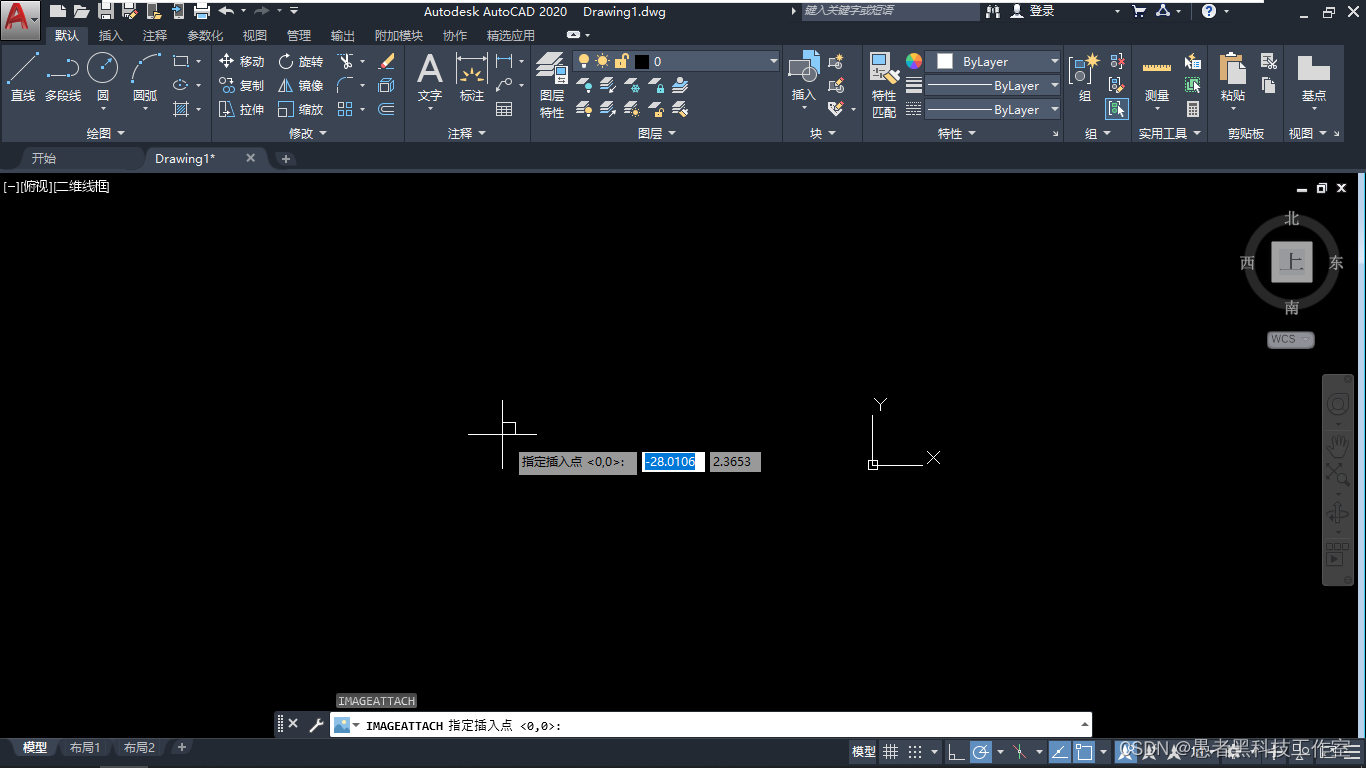Choose the Mirror (镜像) command

point(300,85)
